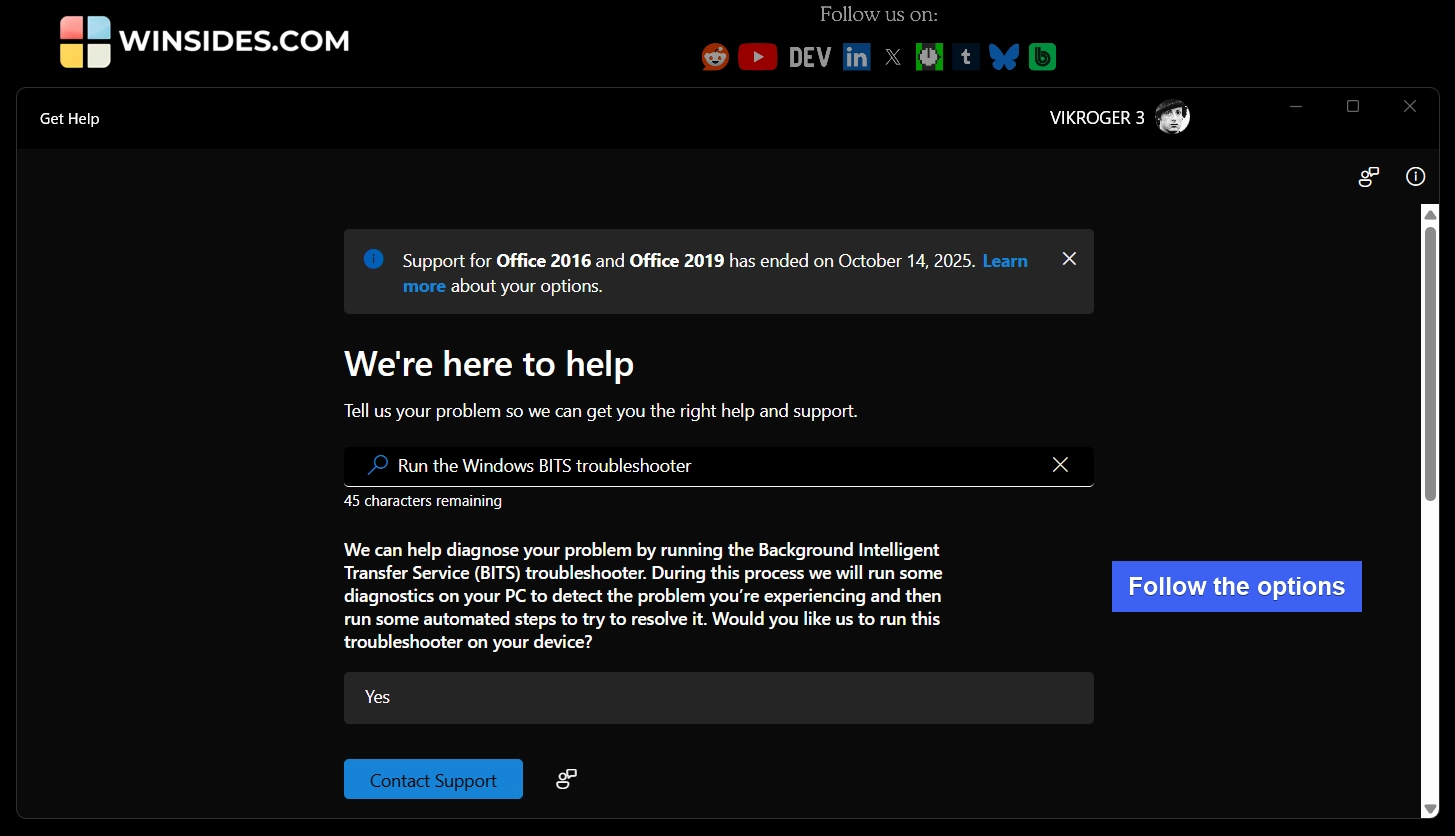The image size is (1455, 836).
Task: Open the feedback icon beside Contact Support
Action: coord(566,779)
